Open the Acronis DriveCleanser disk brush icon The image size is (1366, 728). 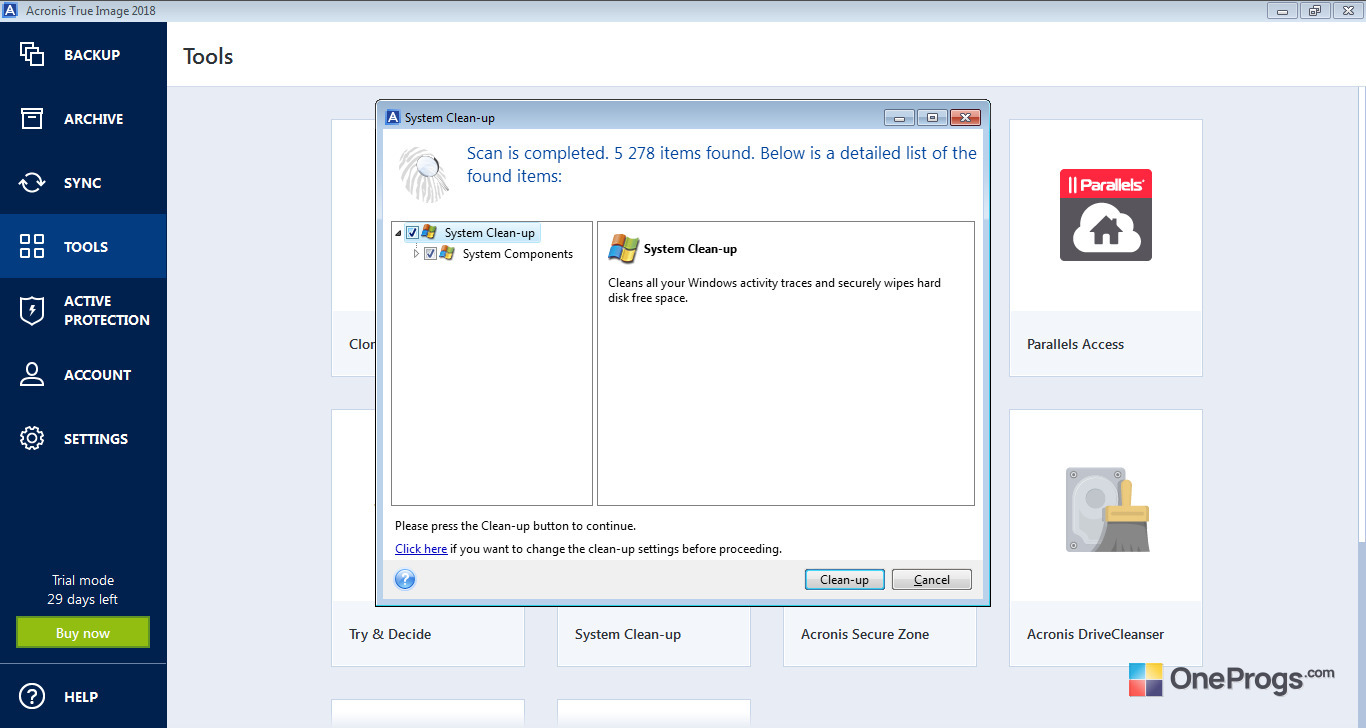pos(1106,509)
